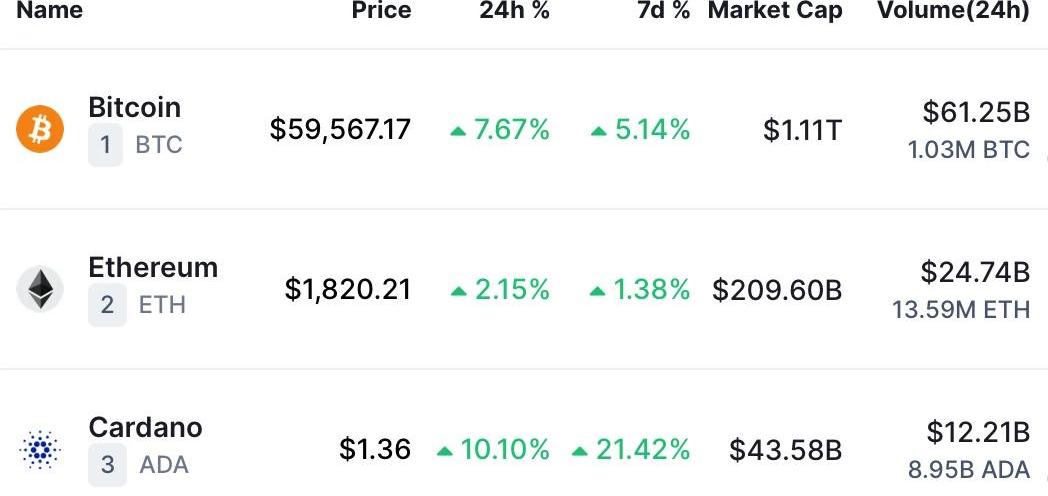Sort by the 7d % column header

[663, 11]
